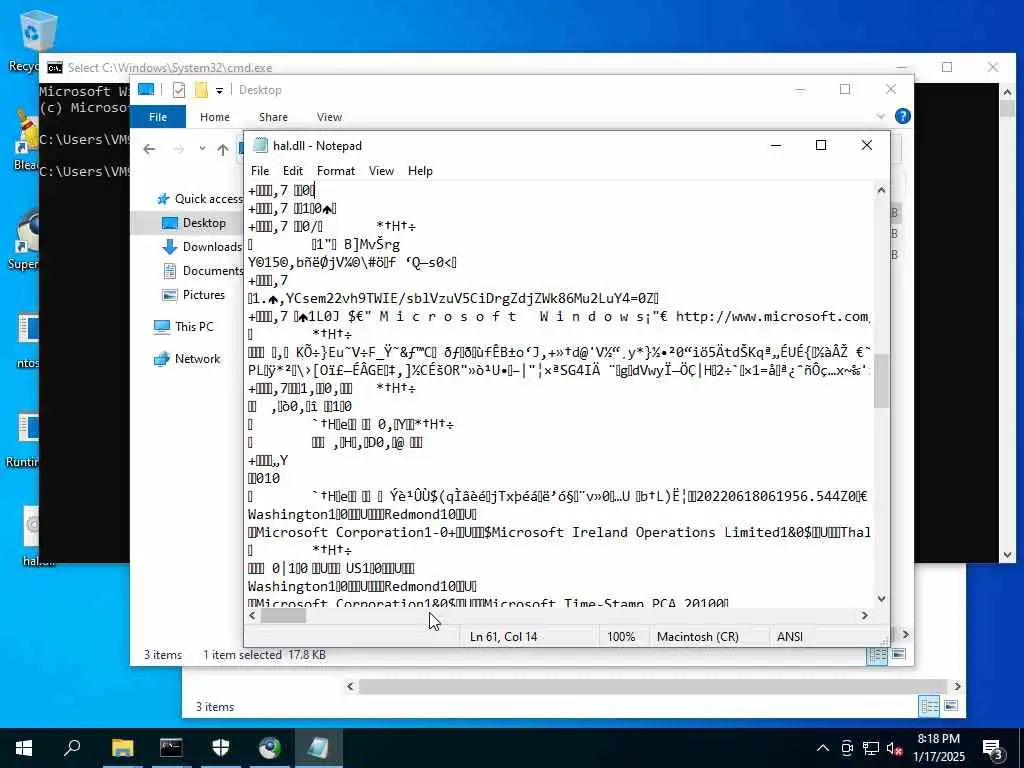1024x768 pixels.
Task: Click the network tray icon
Action: (871, 748)
